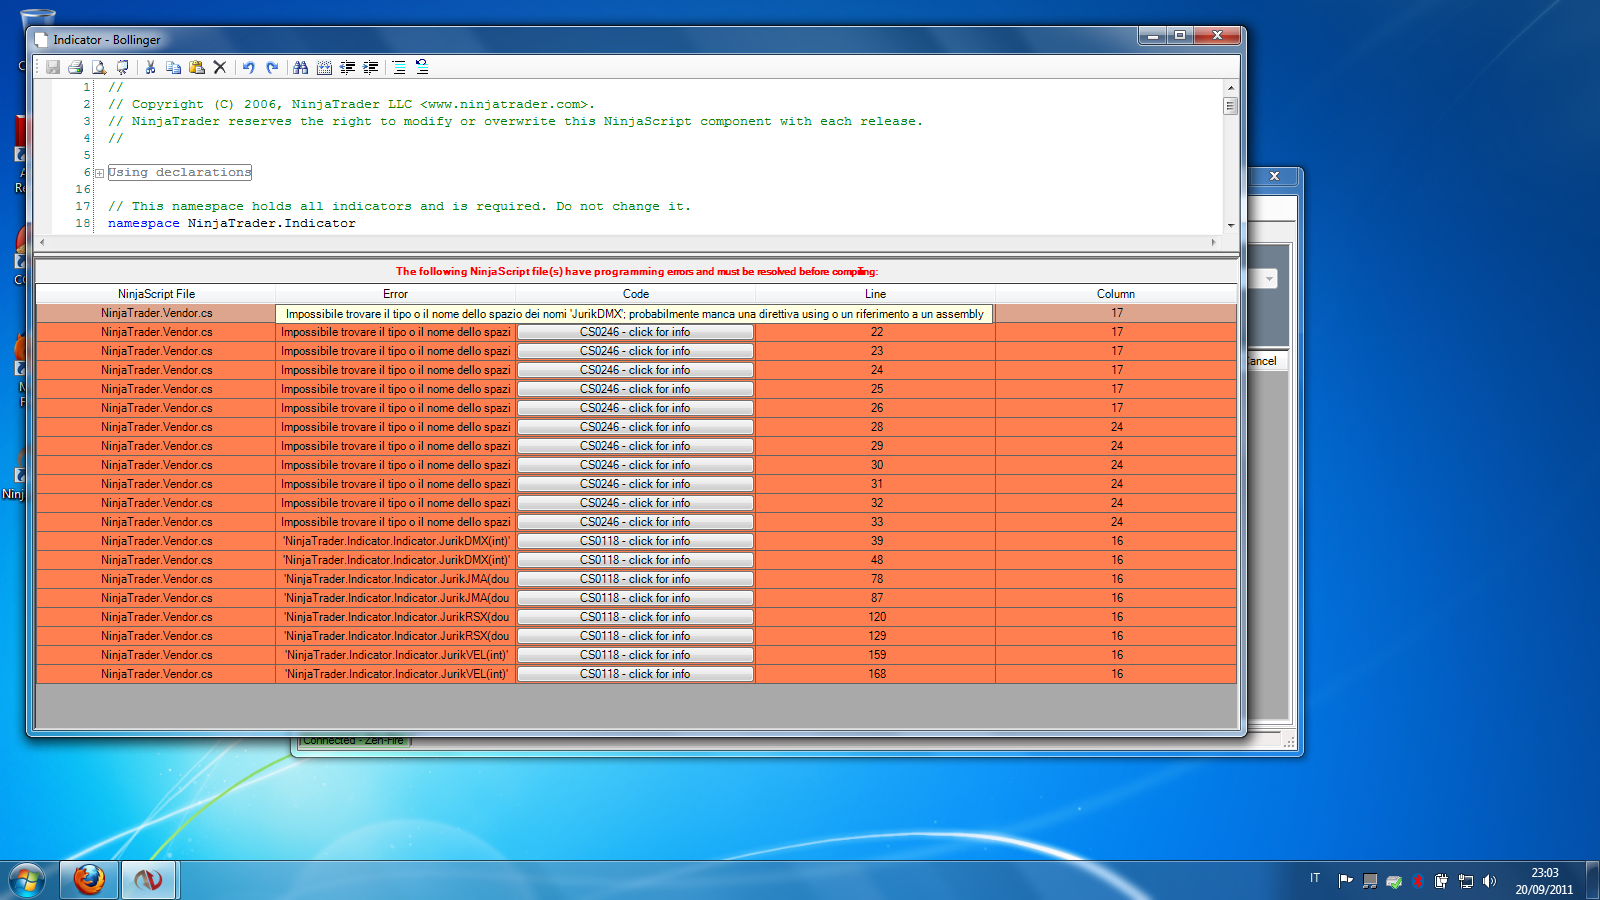Click the compile icon in the toolbar
The width and height of the screenshot is (1600, 900).
click(x=122, y=67)
